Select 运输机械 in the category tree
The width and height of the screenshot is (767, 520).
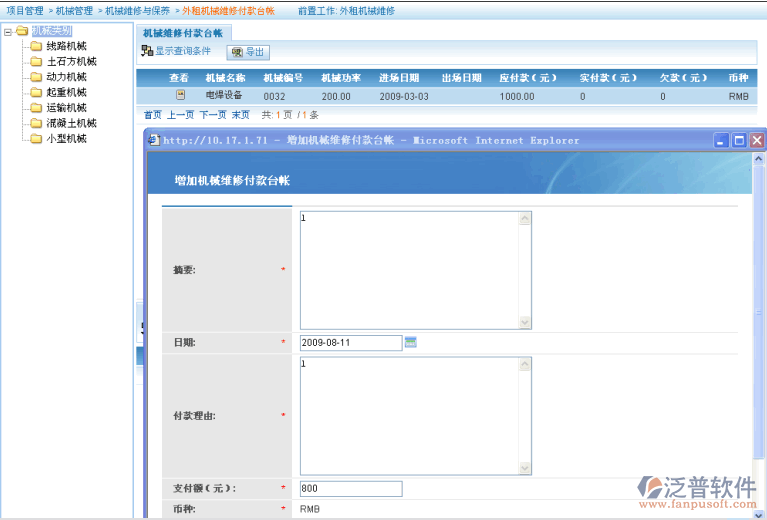click(x=66, y=108)
